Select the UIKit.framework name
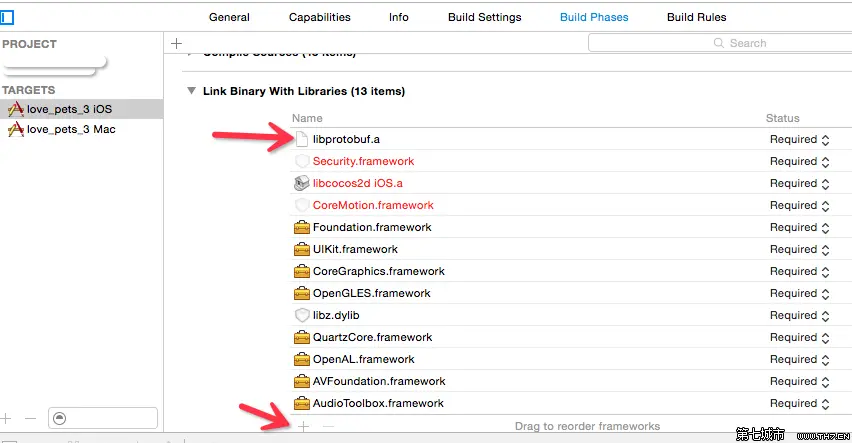 tap(355, 249)
